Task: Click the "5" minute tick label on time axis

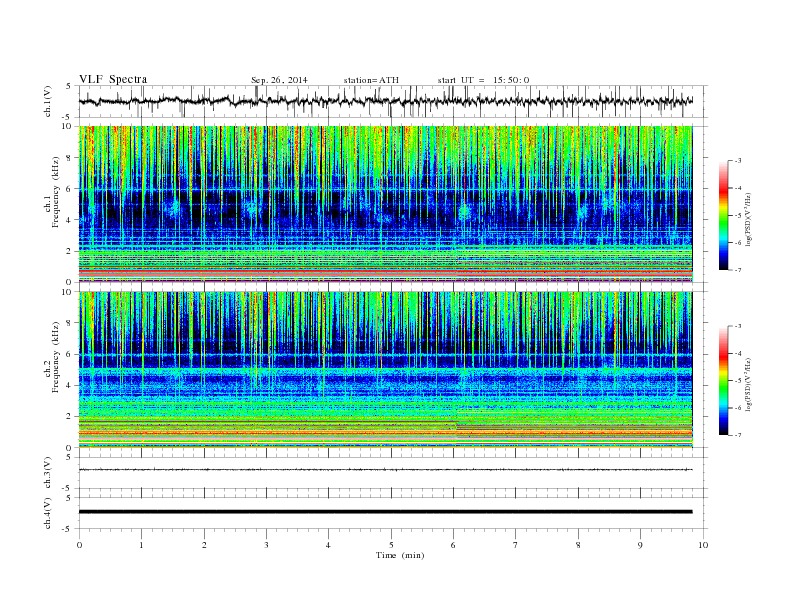Action: tap(391, 545)
